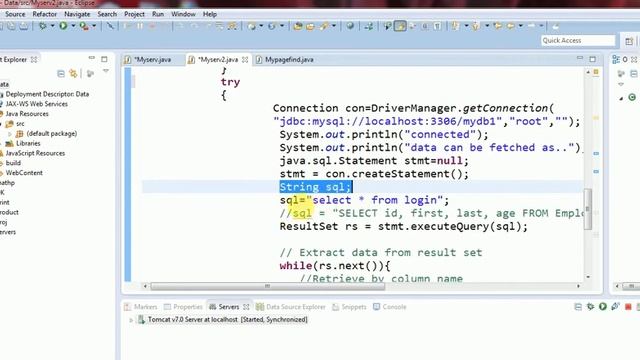Image resolution: width=640 pixels, height=360 pixels.
Task: Click Collapse All icon in Project Explorer
Action: 61,73
